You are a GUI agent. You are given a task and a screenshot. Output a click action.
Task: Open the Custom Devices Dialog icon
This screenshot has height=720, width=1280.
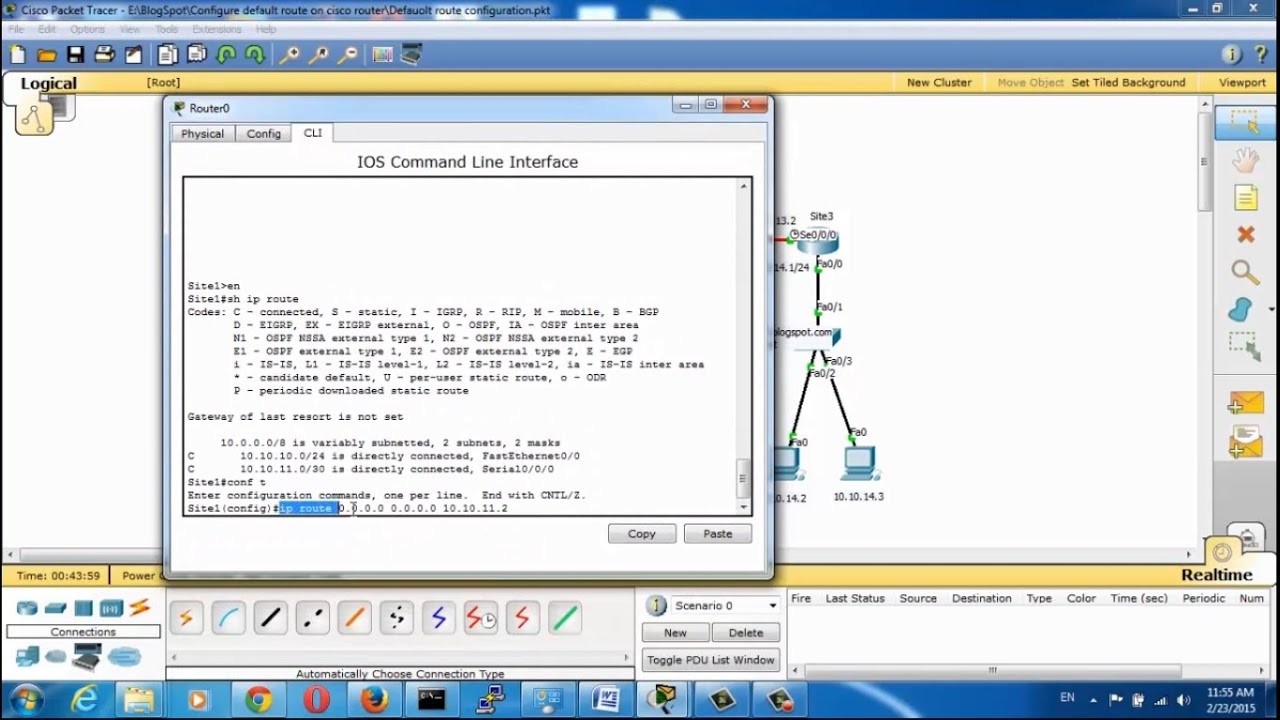coord(411,55)
